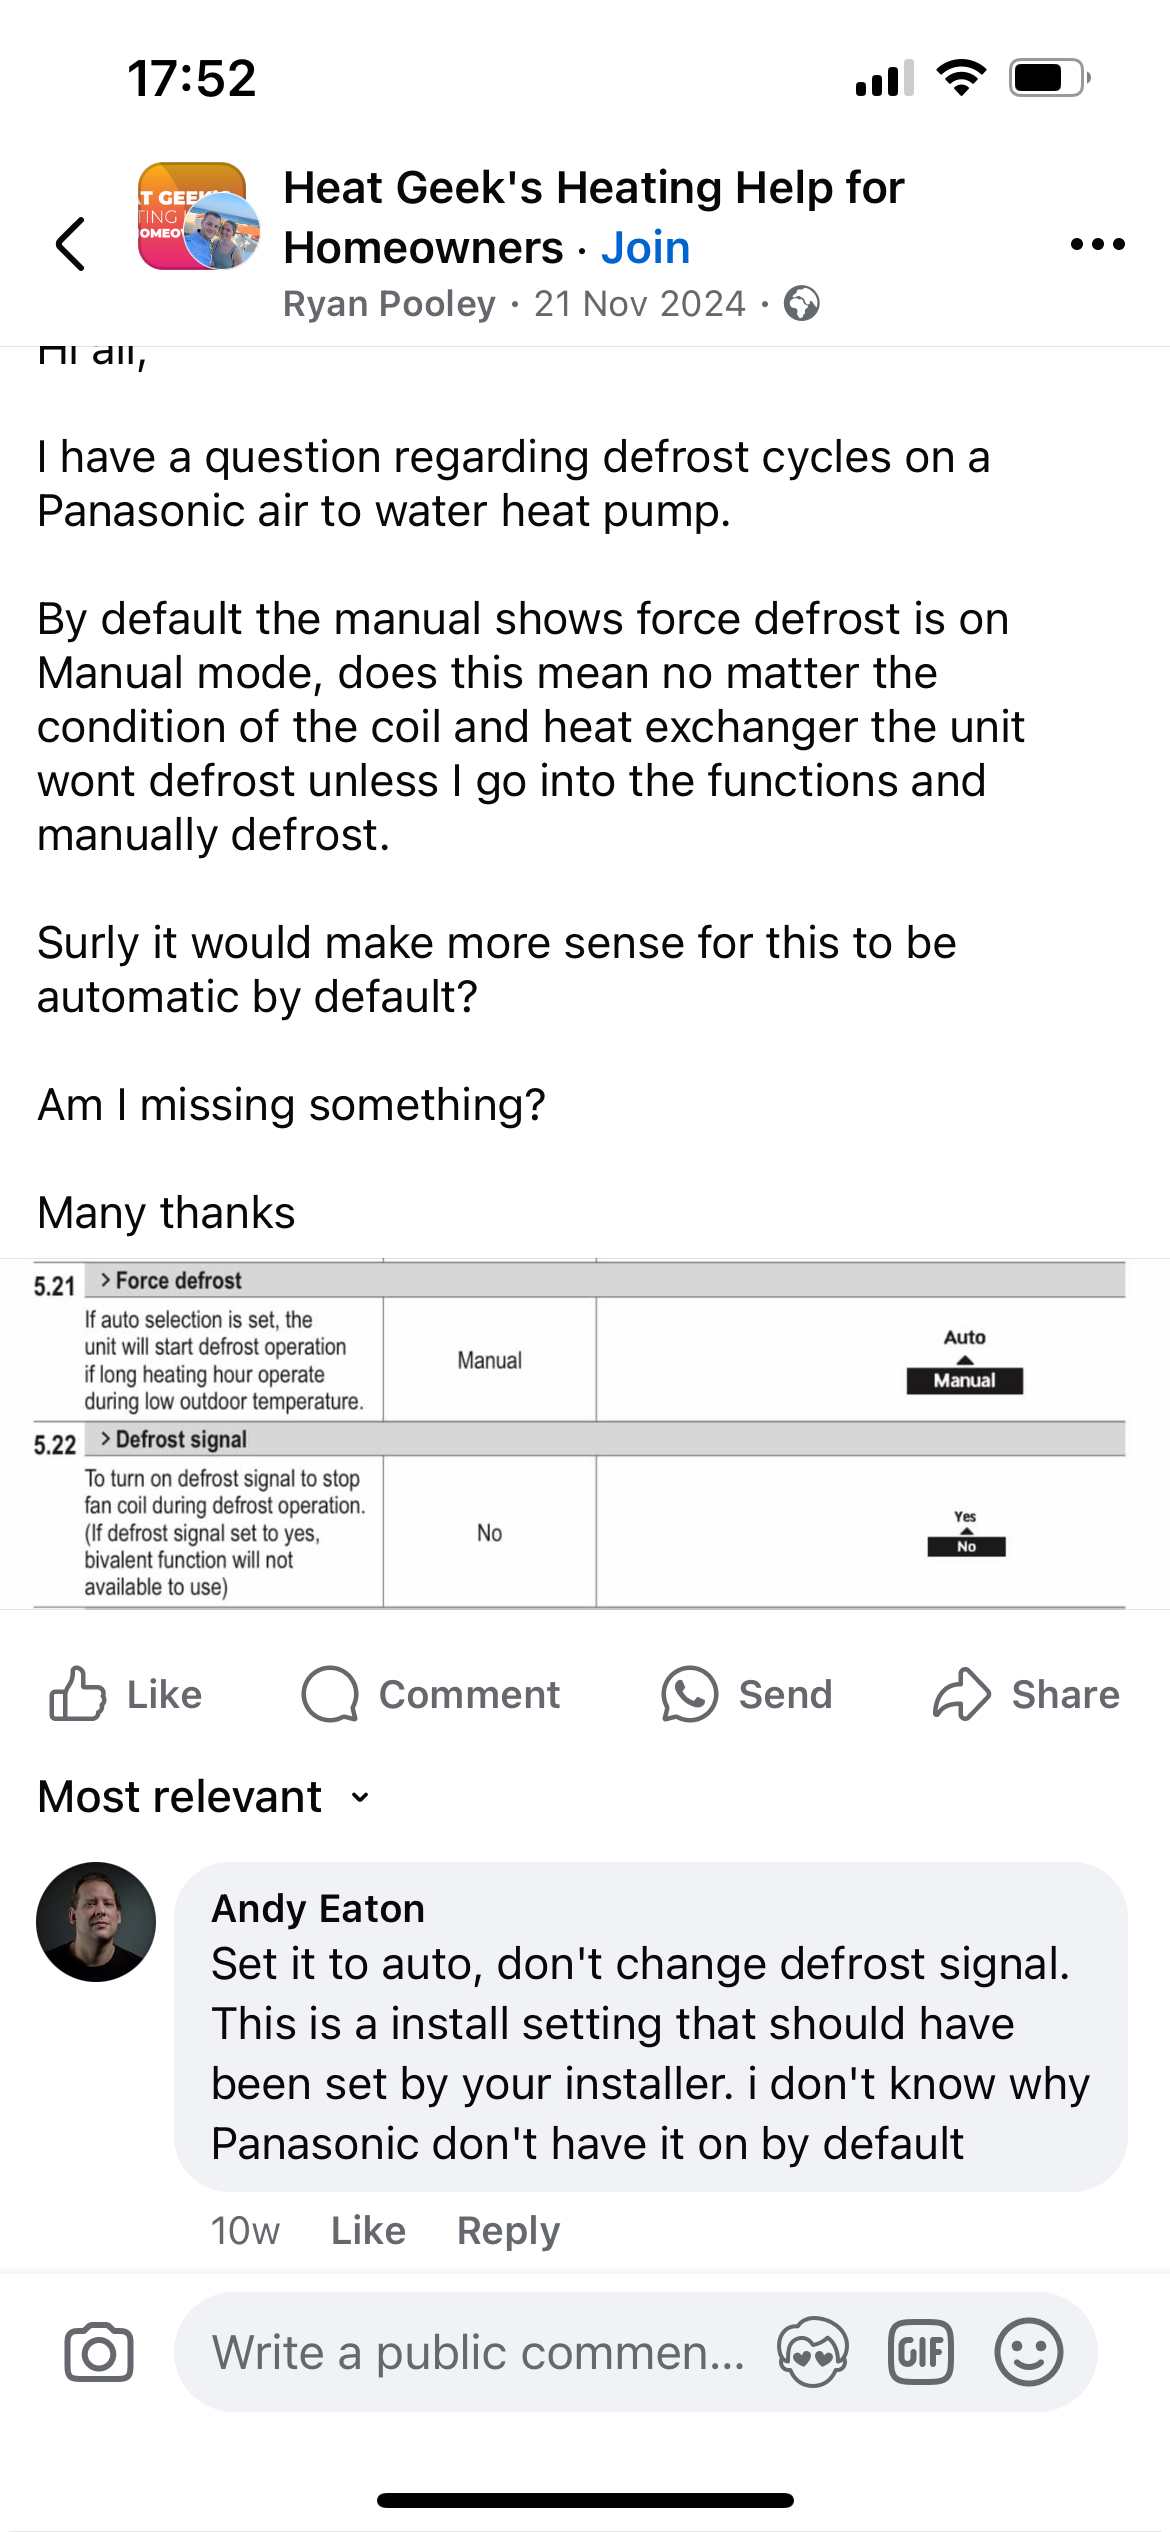This screenshot has height=2532, width=1170.
Task: Join the Heat Geek group
Action: click(x=645, y=248)
